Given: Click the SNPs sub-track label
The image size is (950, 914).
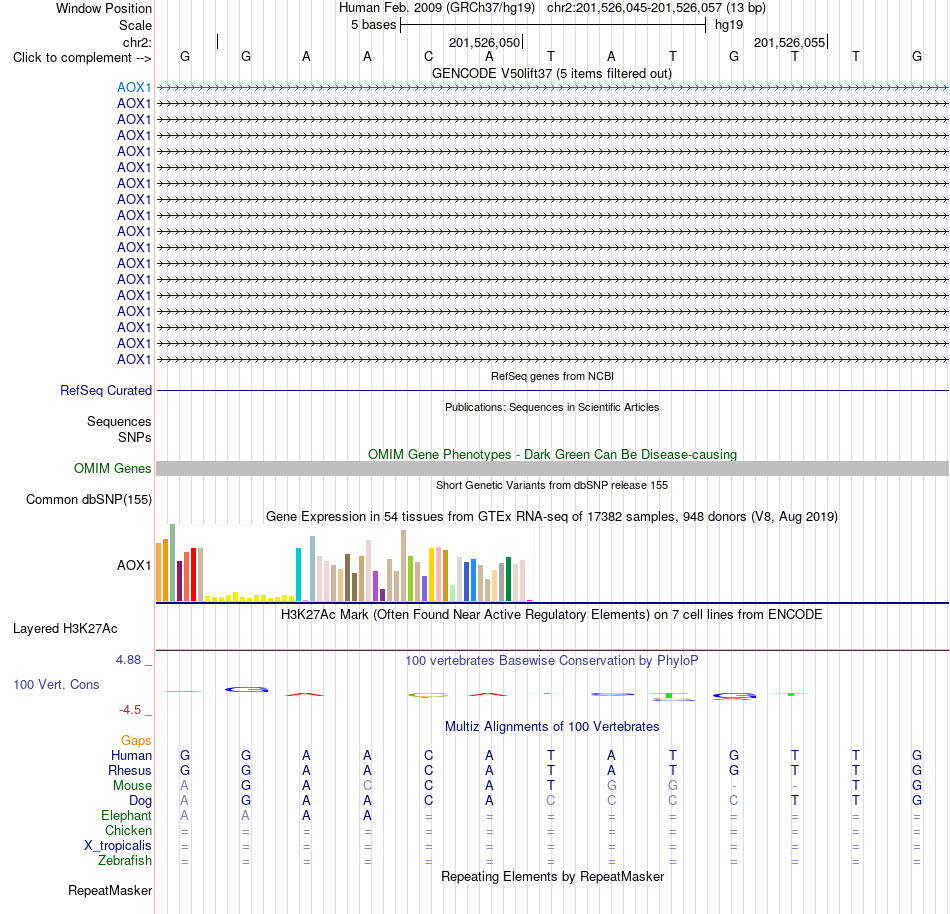Looking at the screenshot, I should tap(135, 437).
